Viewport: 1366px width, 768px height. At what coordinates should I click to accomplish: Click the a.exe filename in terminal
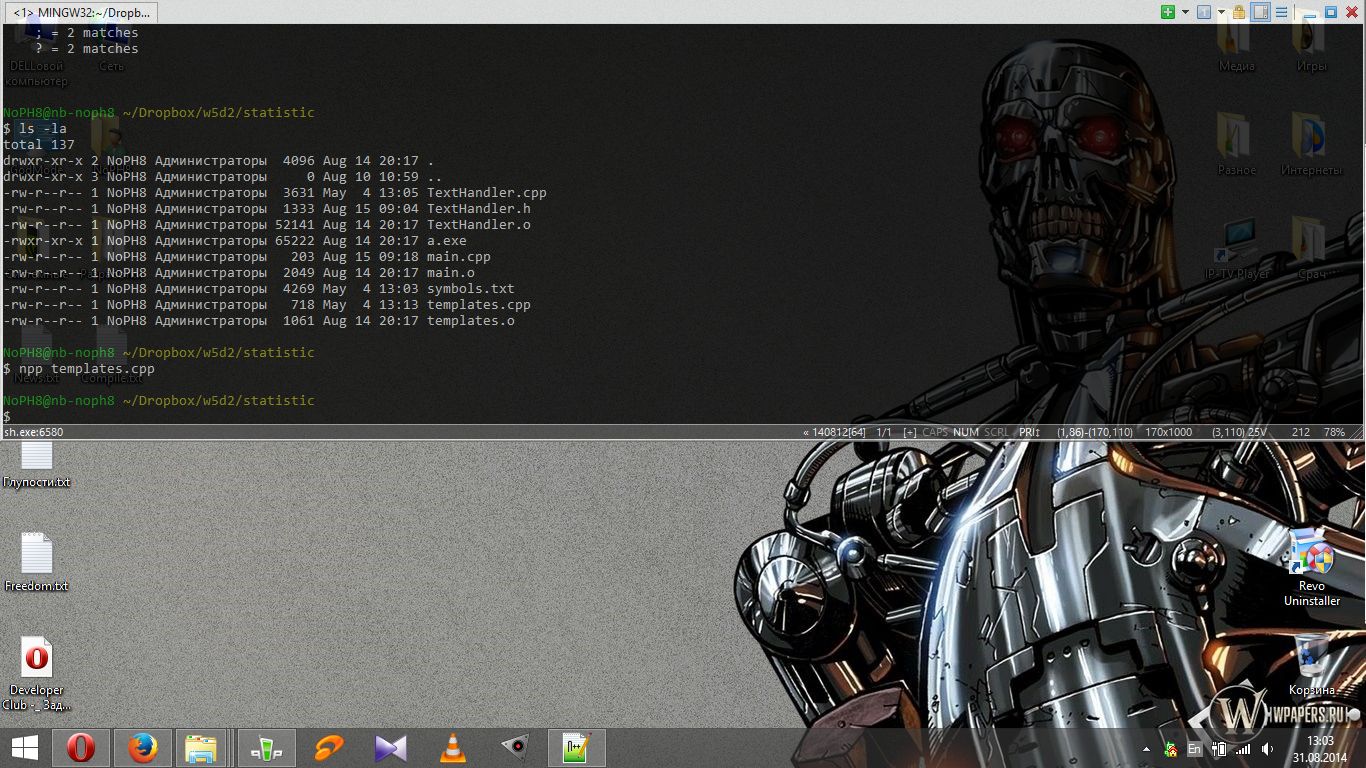click(447, 241)
